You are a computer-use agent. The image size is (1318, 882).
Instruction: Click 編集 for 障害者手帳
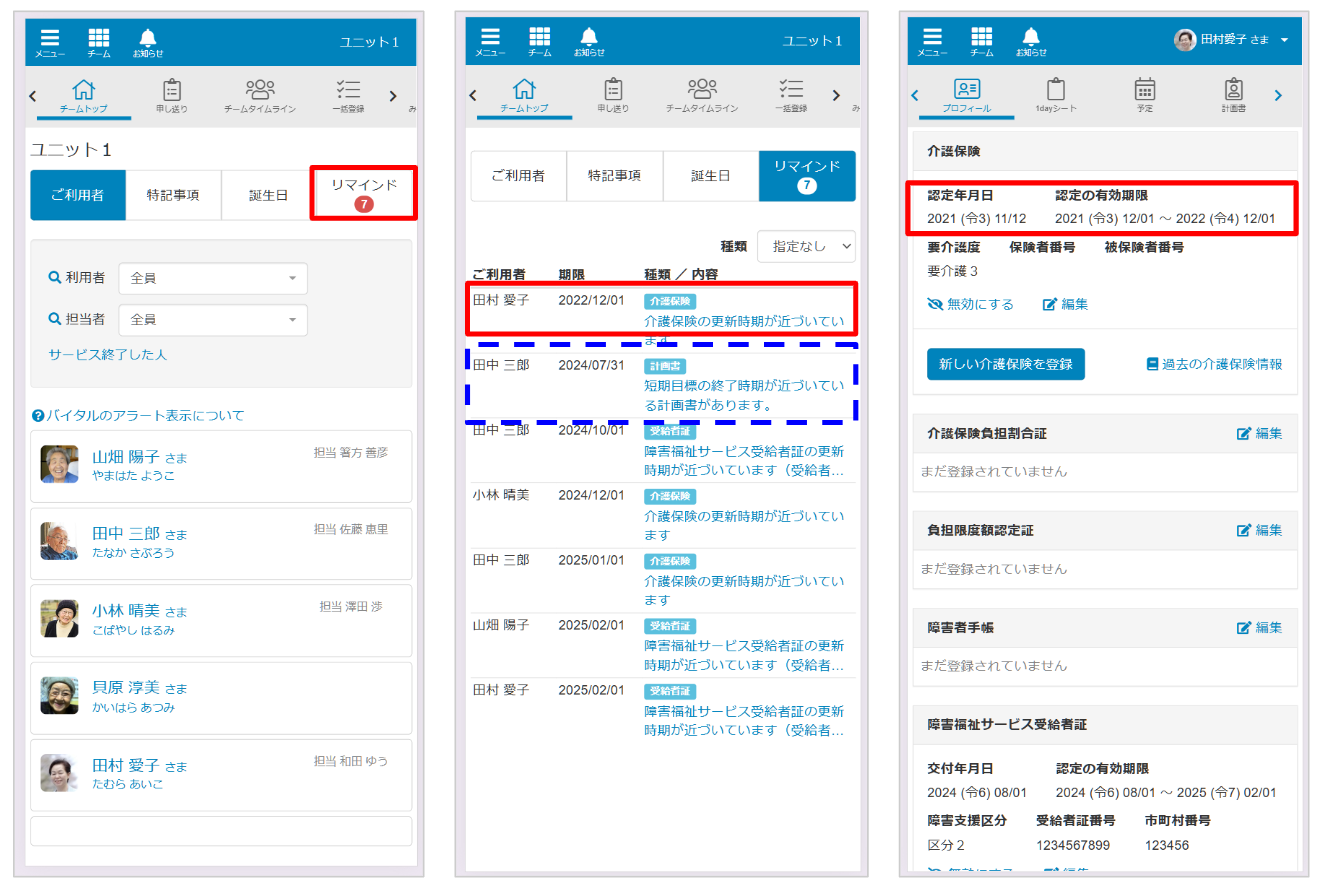(1260, 627)
